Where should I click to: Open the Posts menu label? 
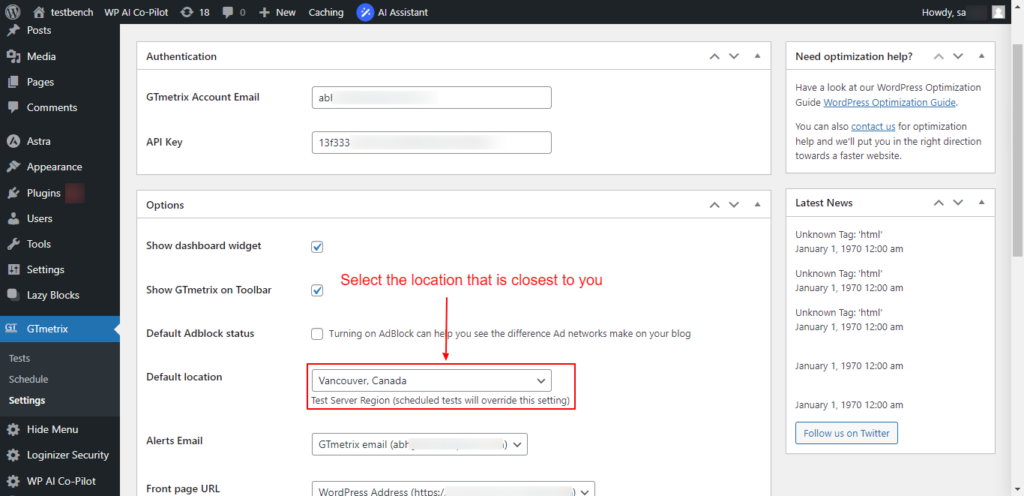click(39, 30)
